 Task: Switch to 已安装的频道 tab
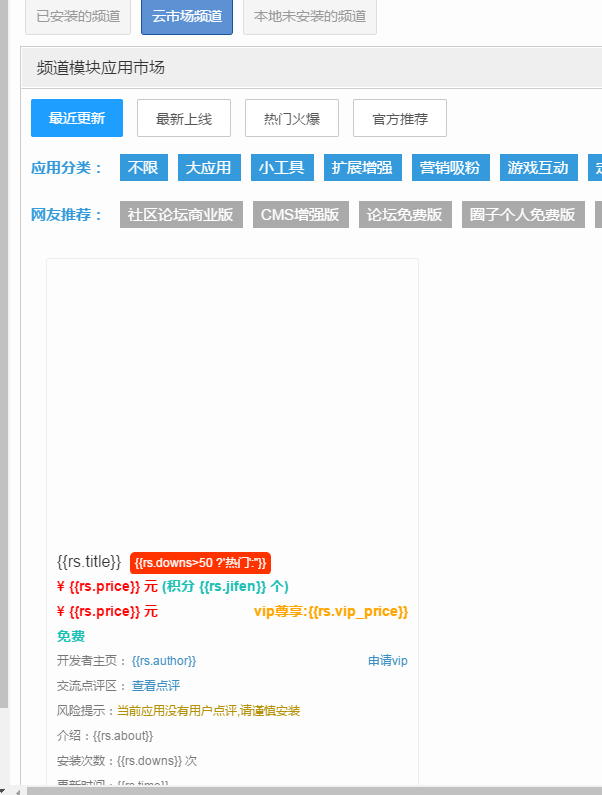78,16
